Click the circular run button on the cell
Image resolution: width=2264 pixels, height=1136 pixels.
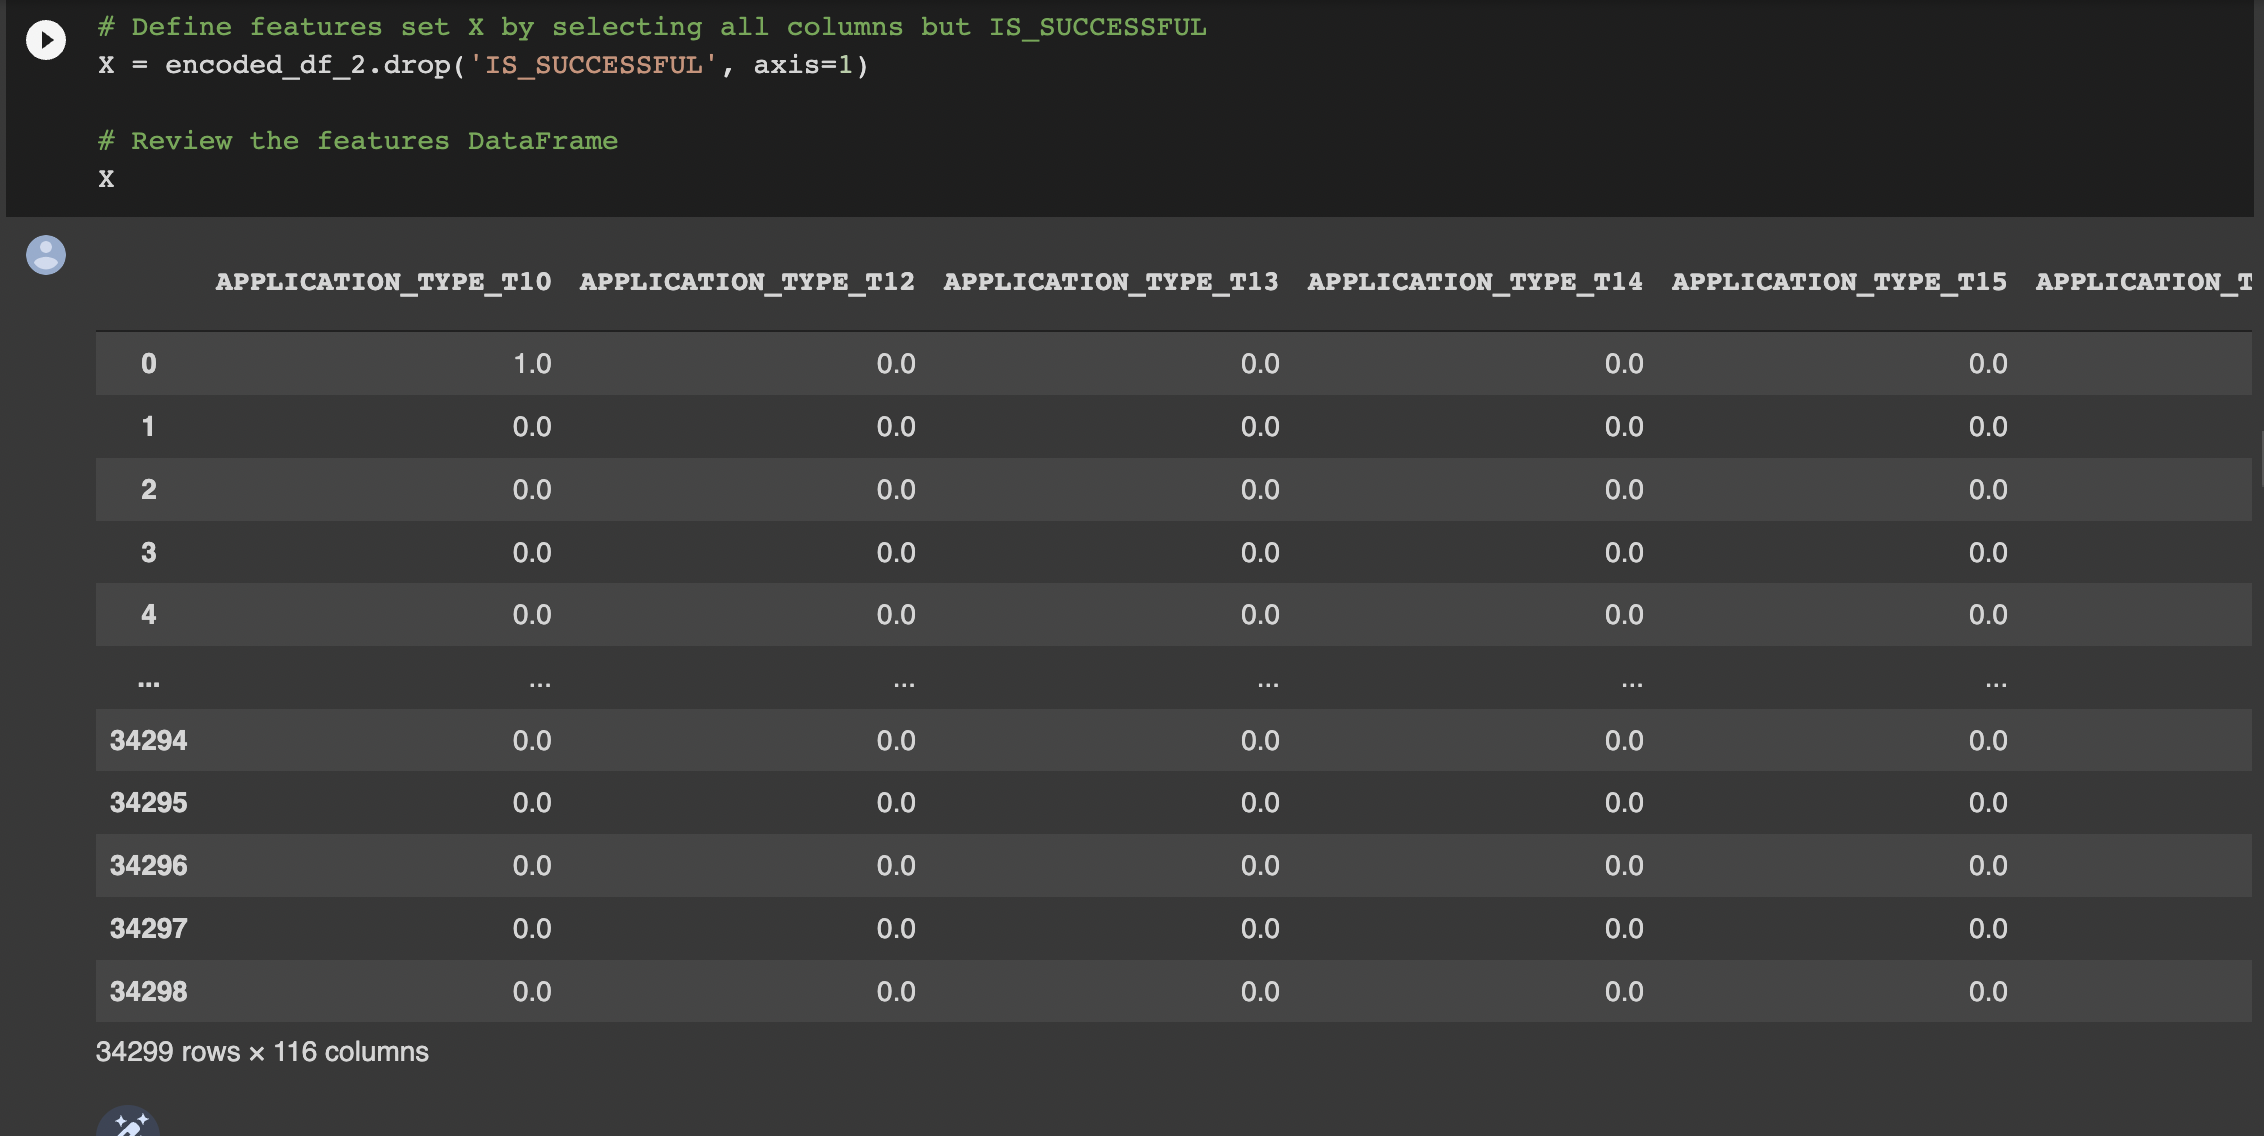pyautogui.click(x=45, y=40)
